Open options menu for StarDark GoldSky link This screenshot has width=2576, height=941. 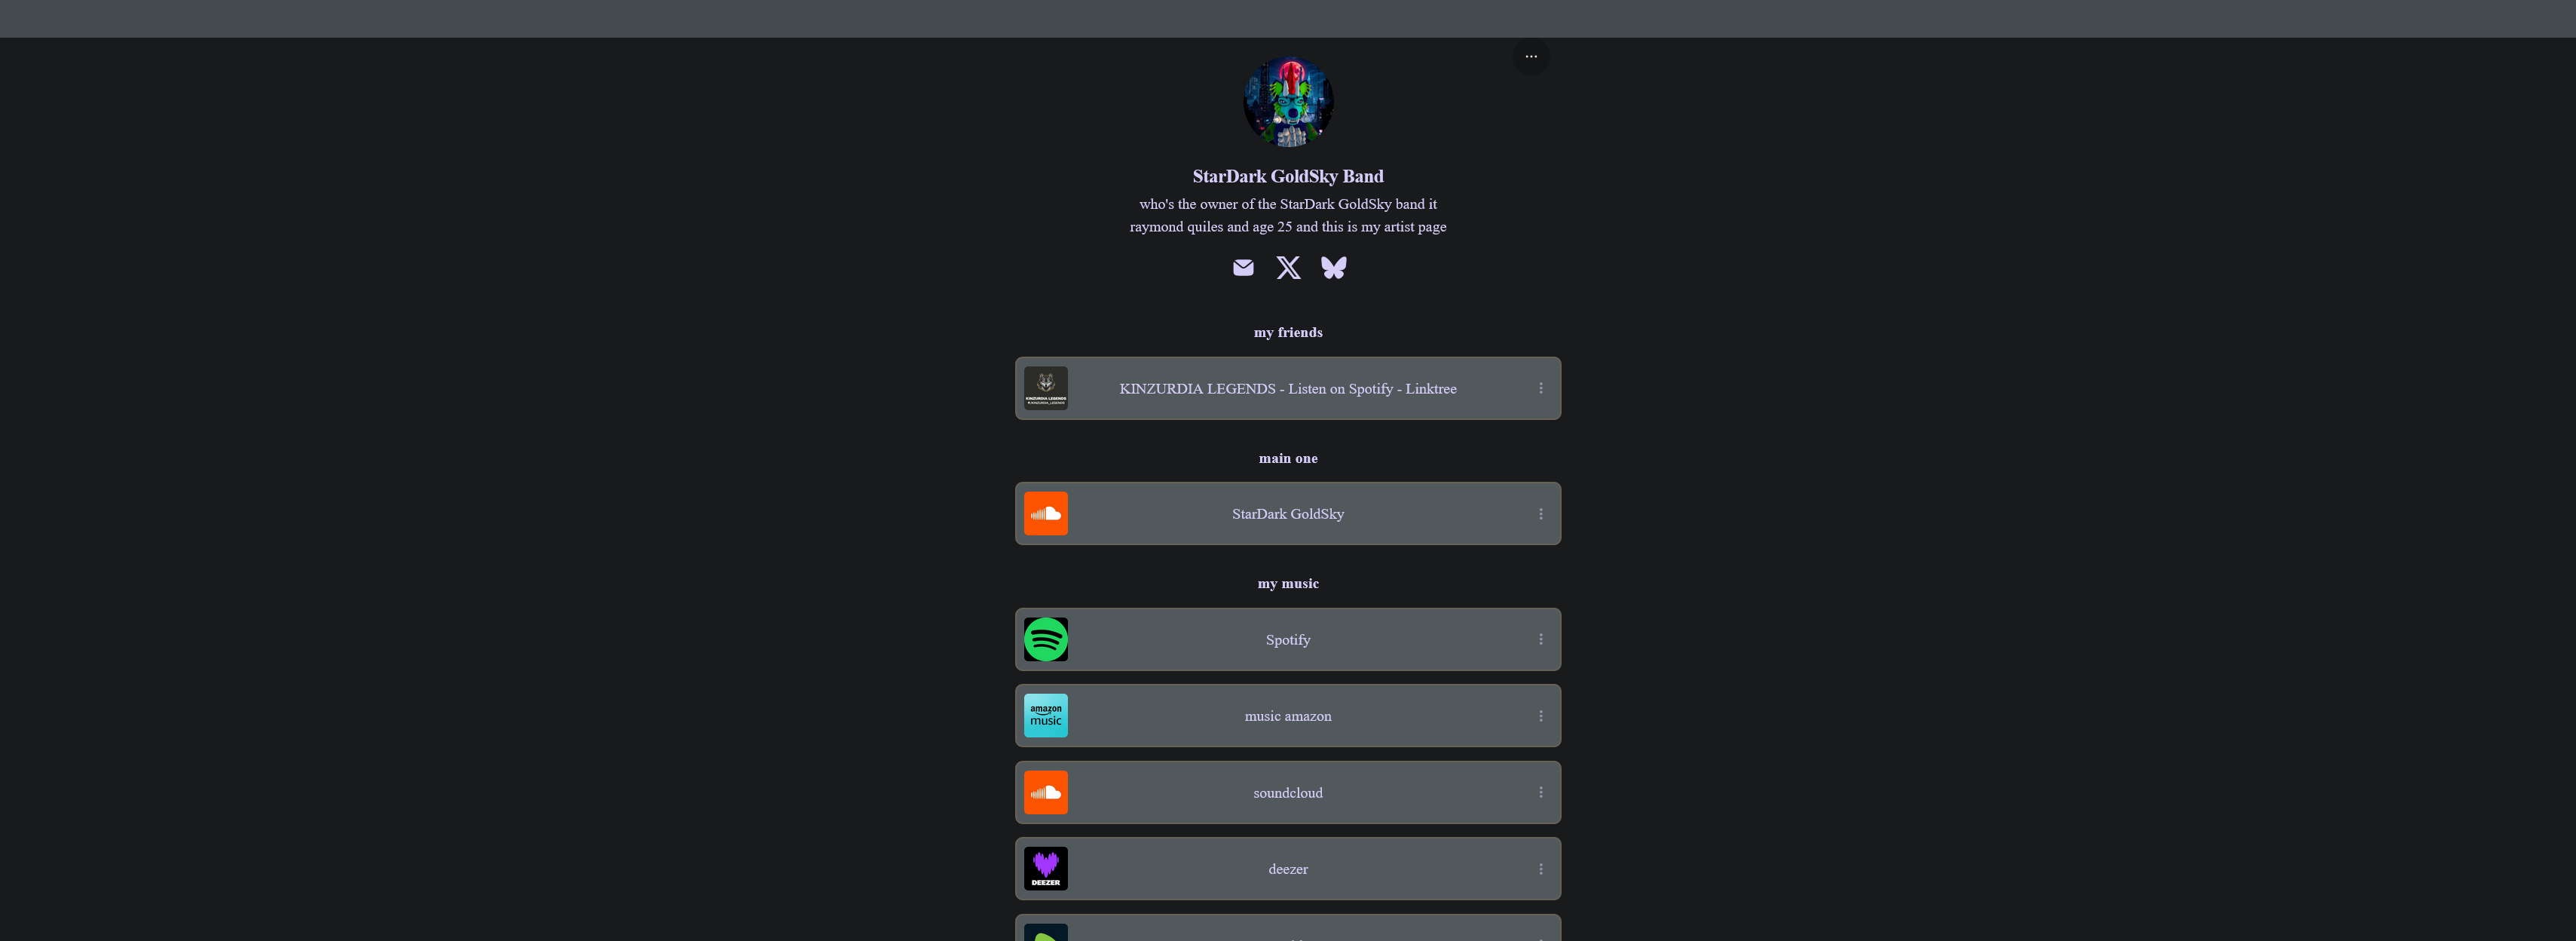(1540, 514)
